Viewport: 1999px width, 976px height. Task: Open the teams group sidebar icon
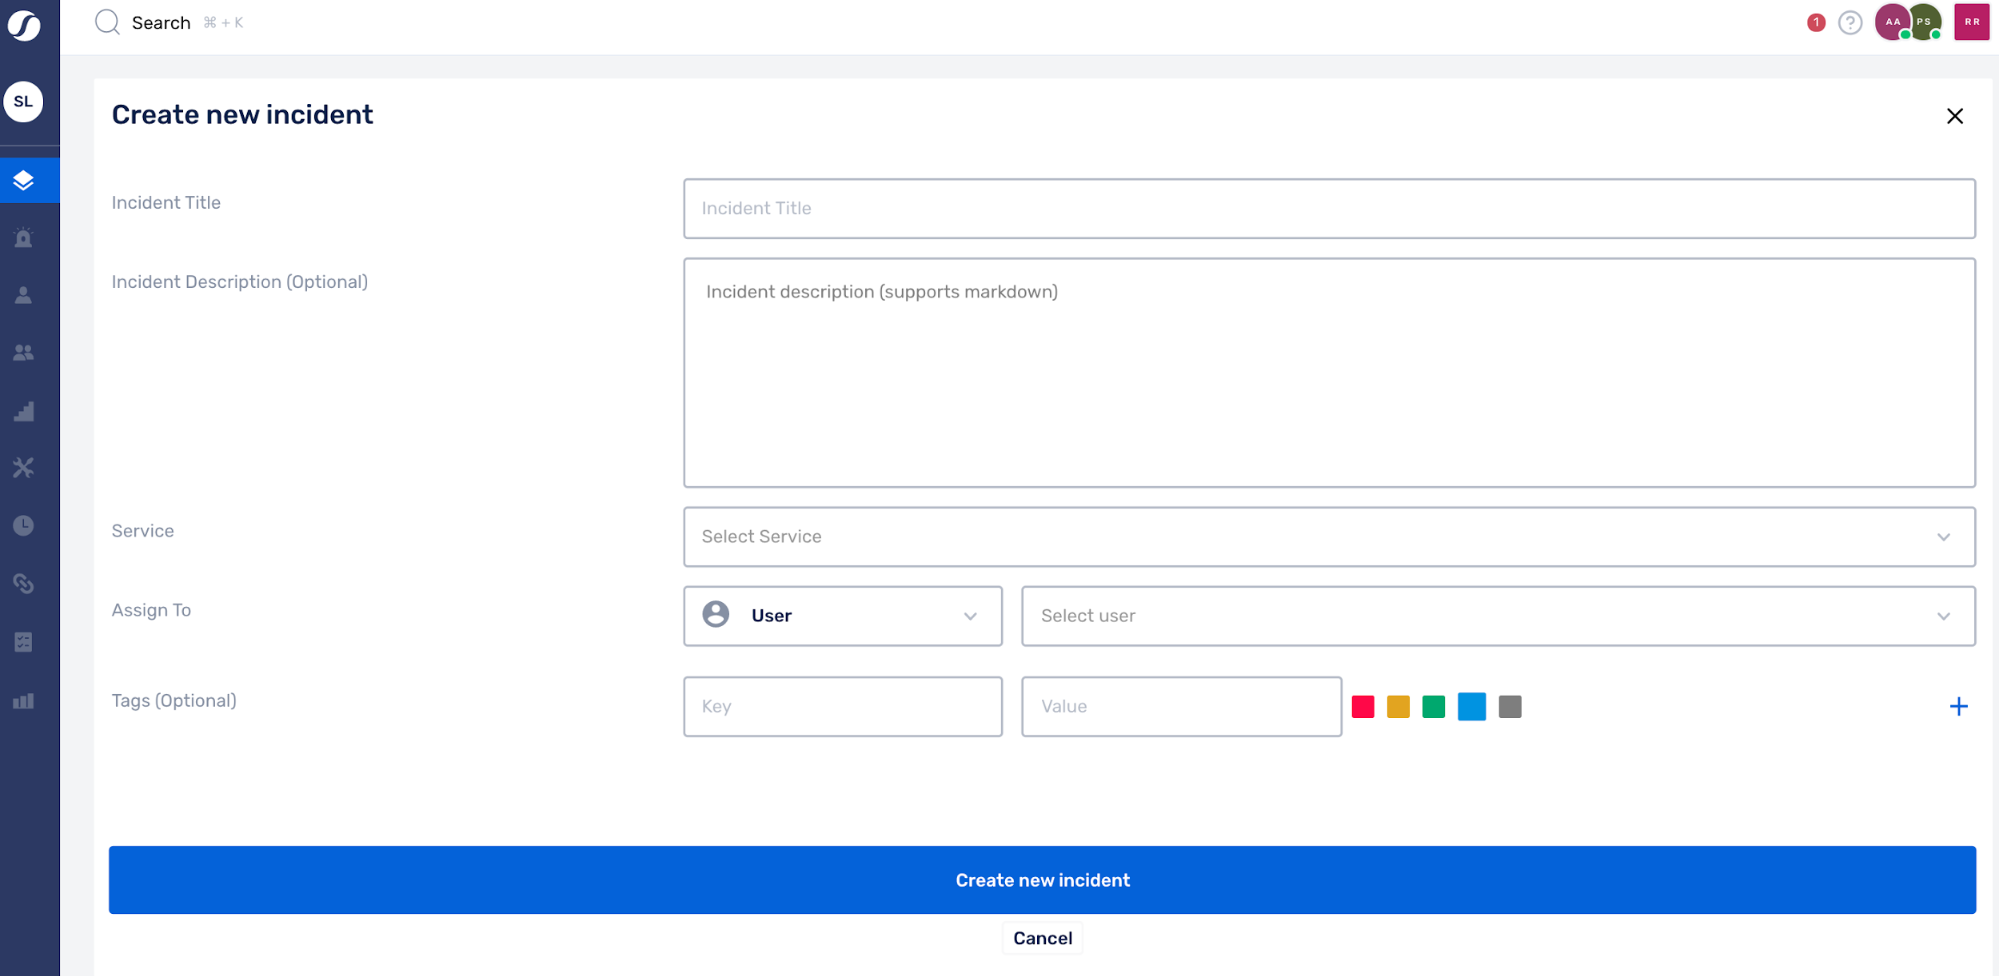pyautogui.click(x=23, y=352)
